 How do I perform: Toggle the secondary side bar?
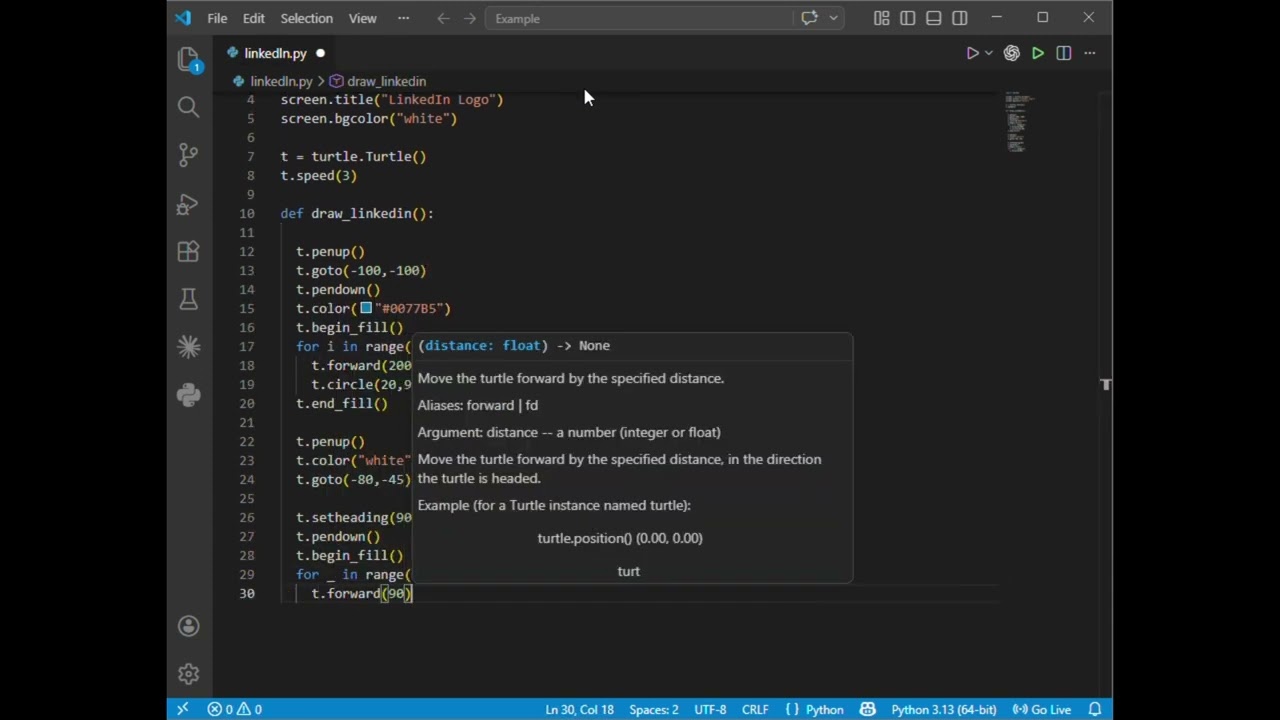tap(960, 18)
